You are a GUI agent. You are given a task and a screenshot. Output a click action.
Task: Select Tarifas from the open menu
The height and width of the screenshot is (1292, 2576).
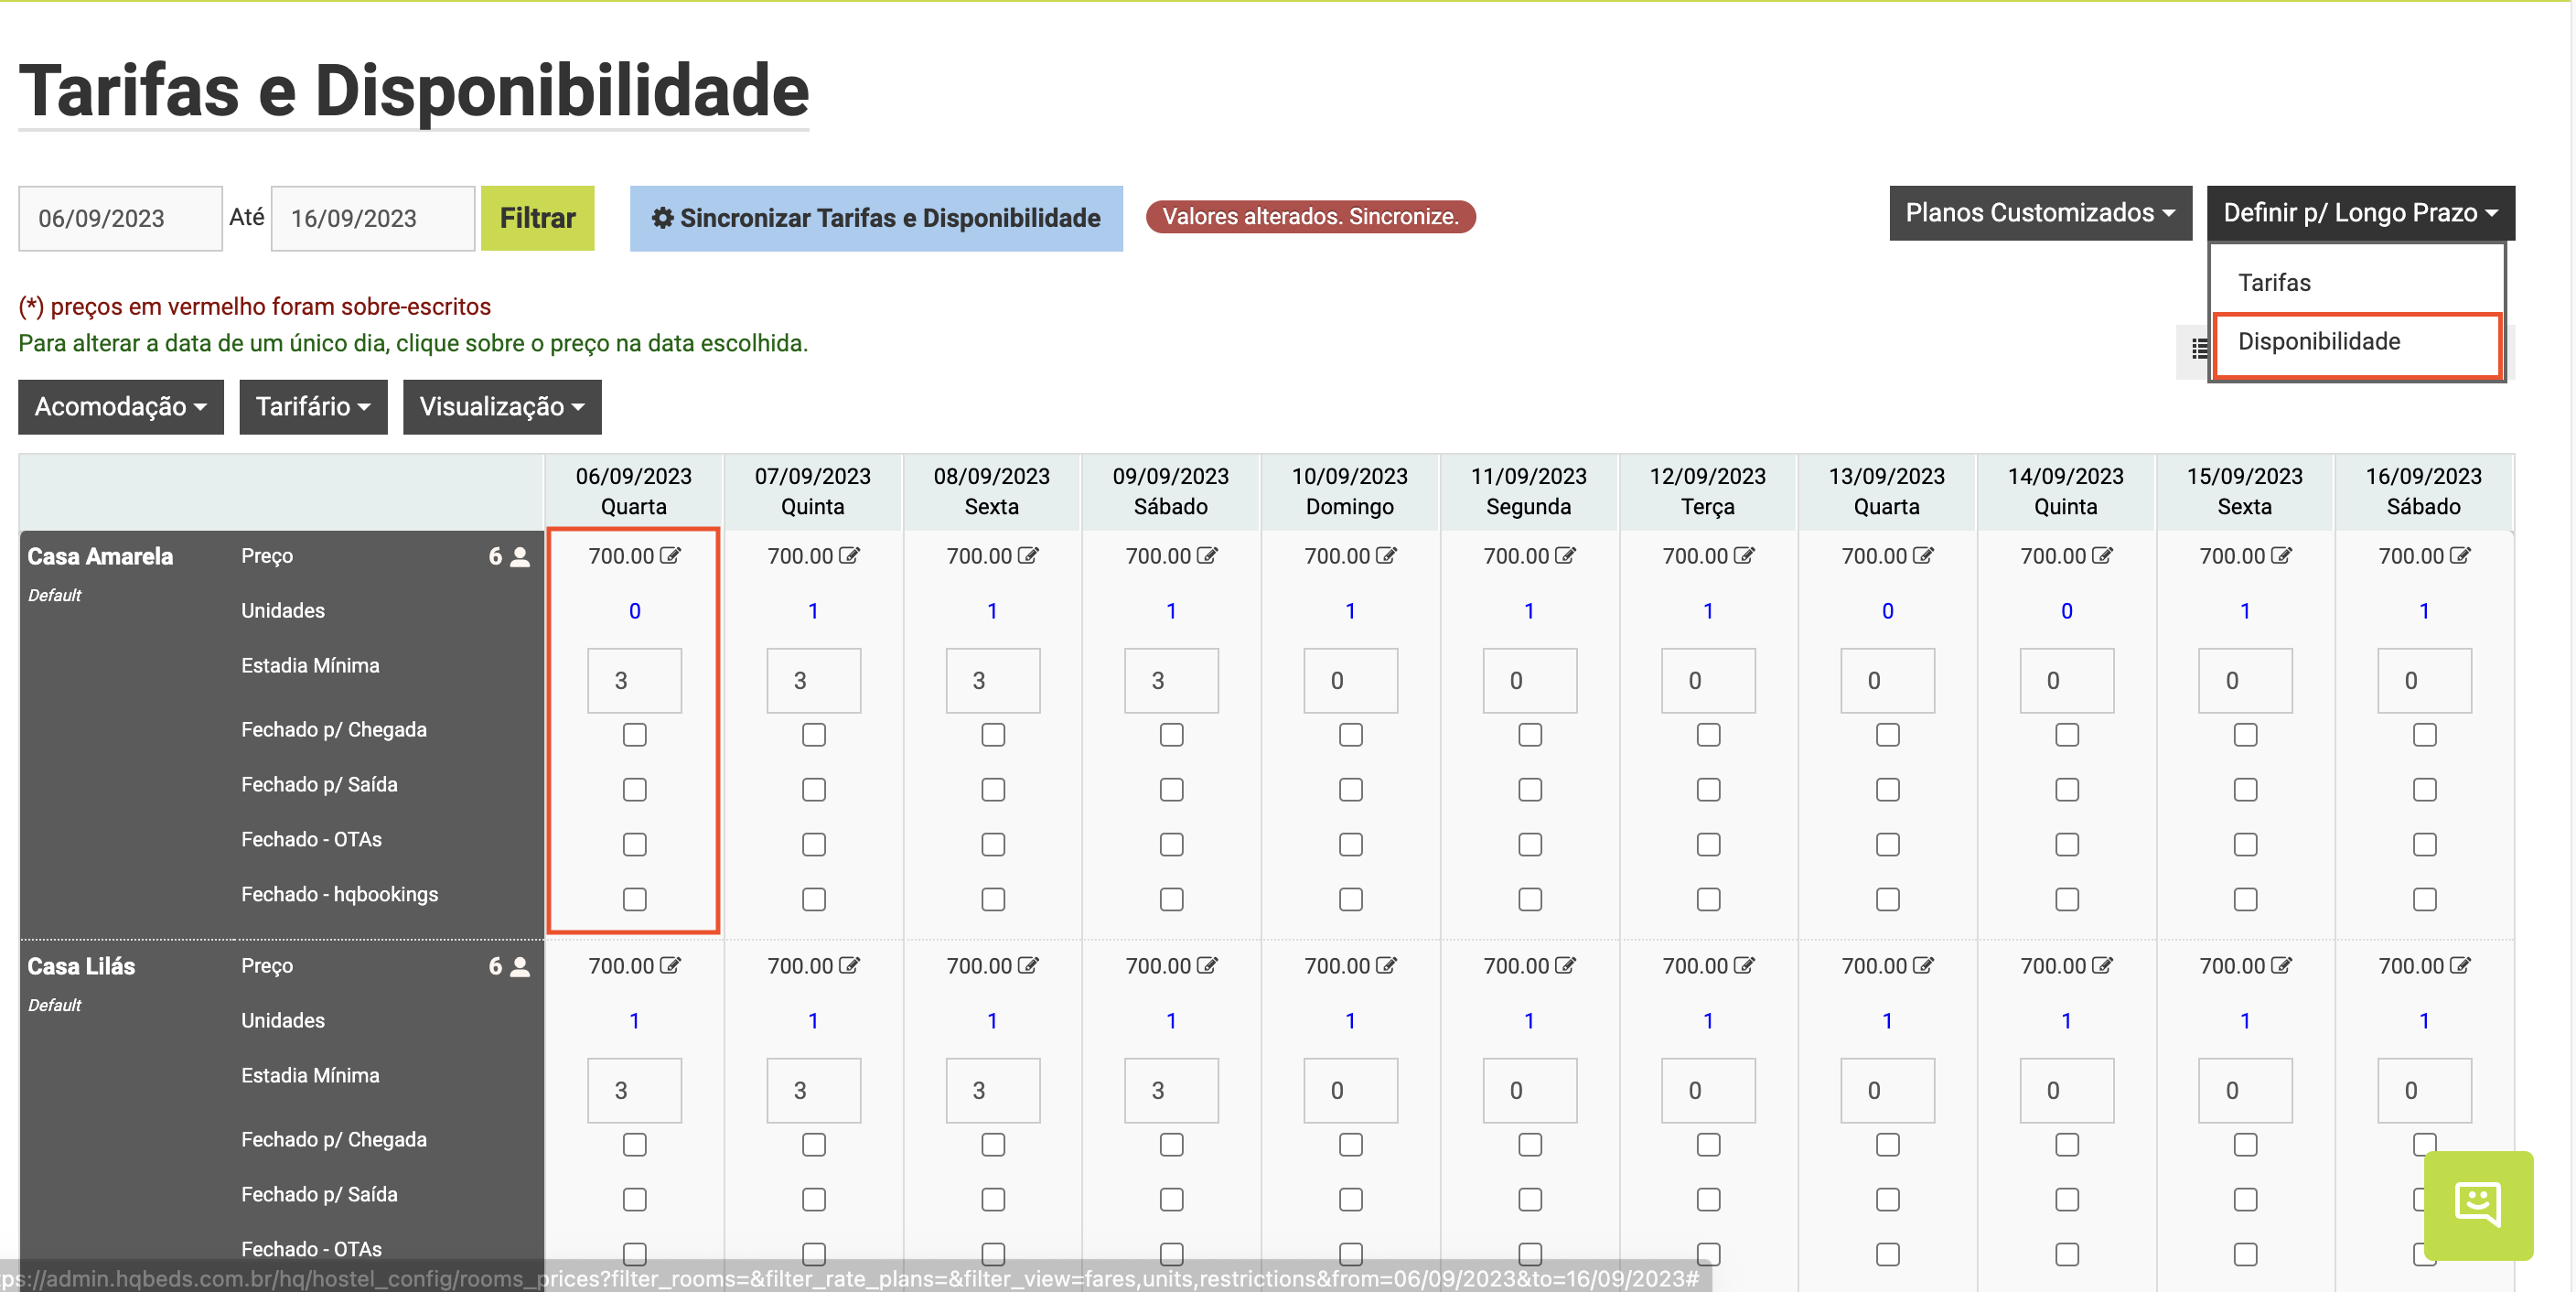point(2274,283)
